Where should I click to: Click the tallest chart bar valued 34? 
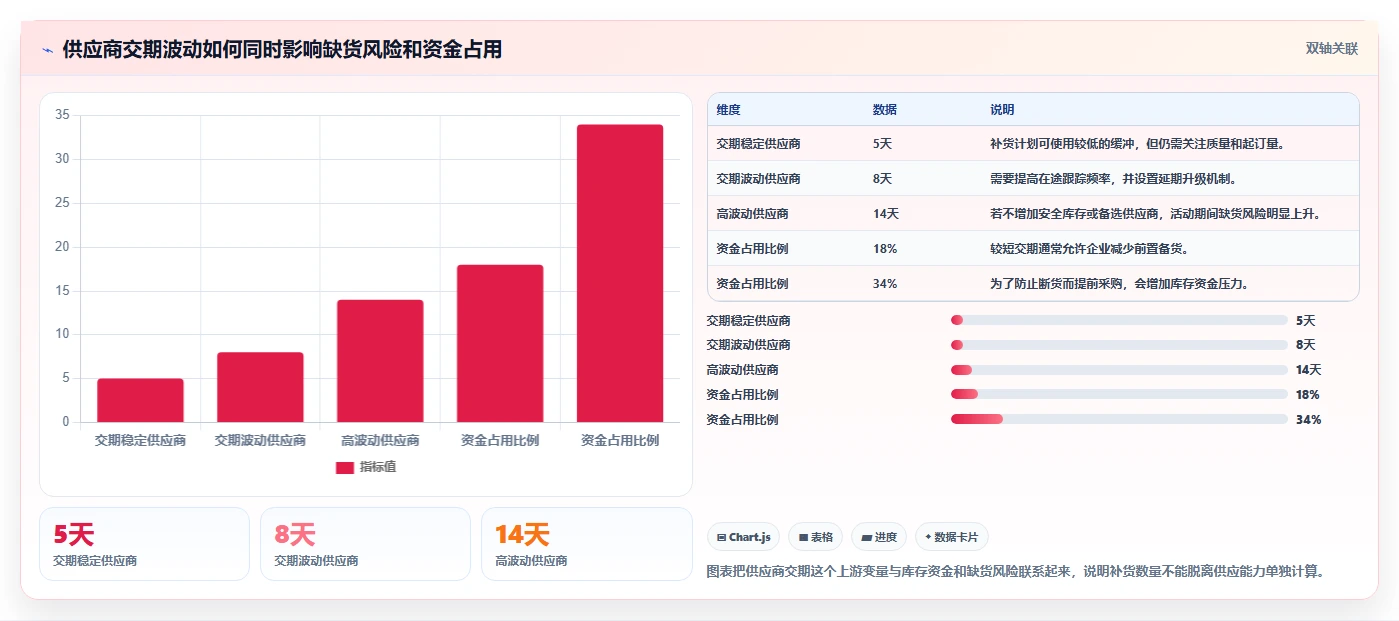(620, 273)
